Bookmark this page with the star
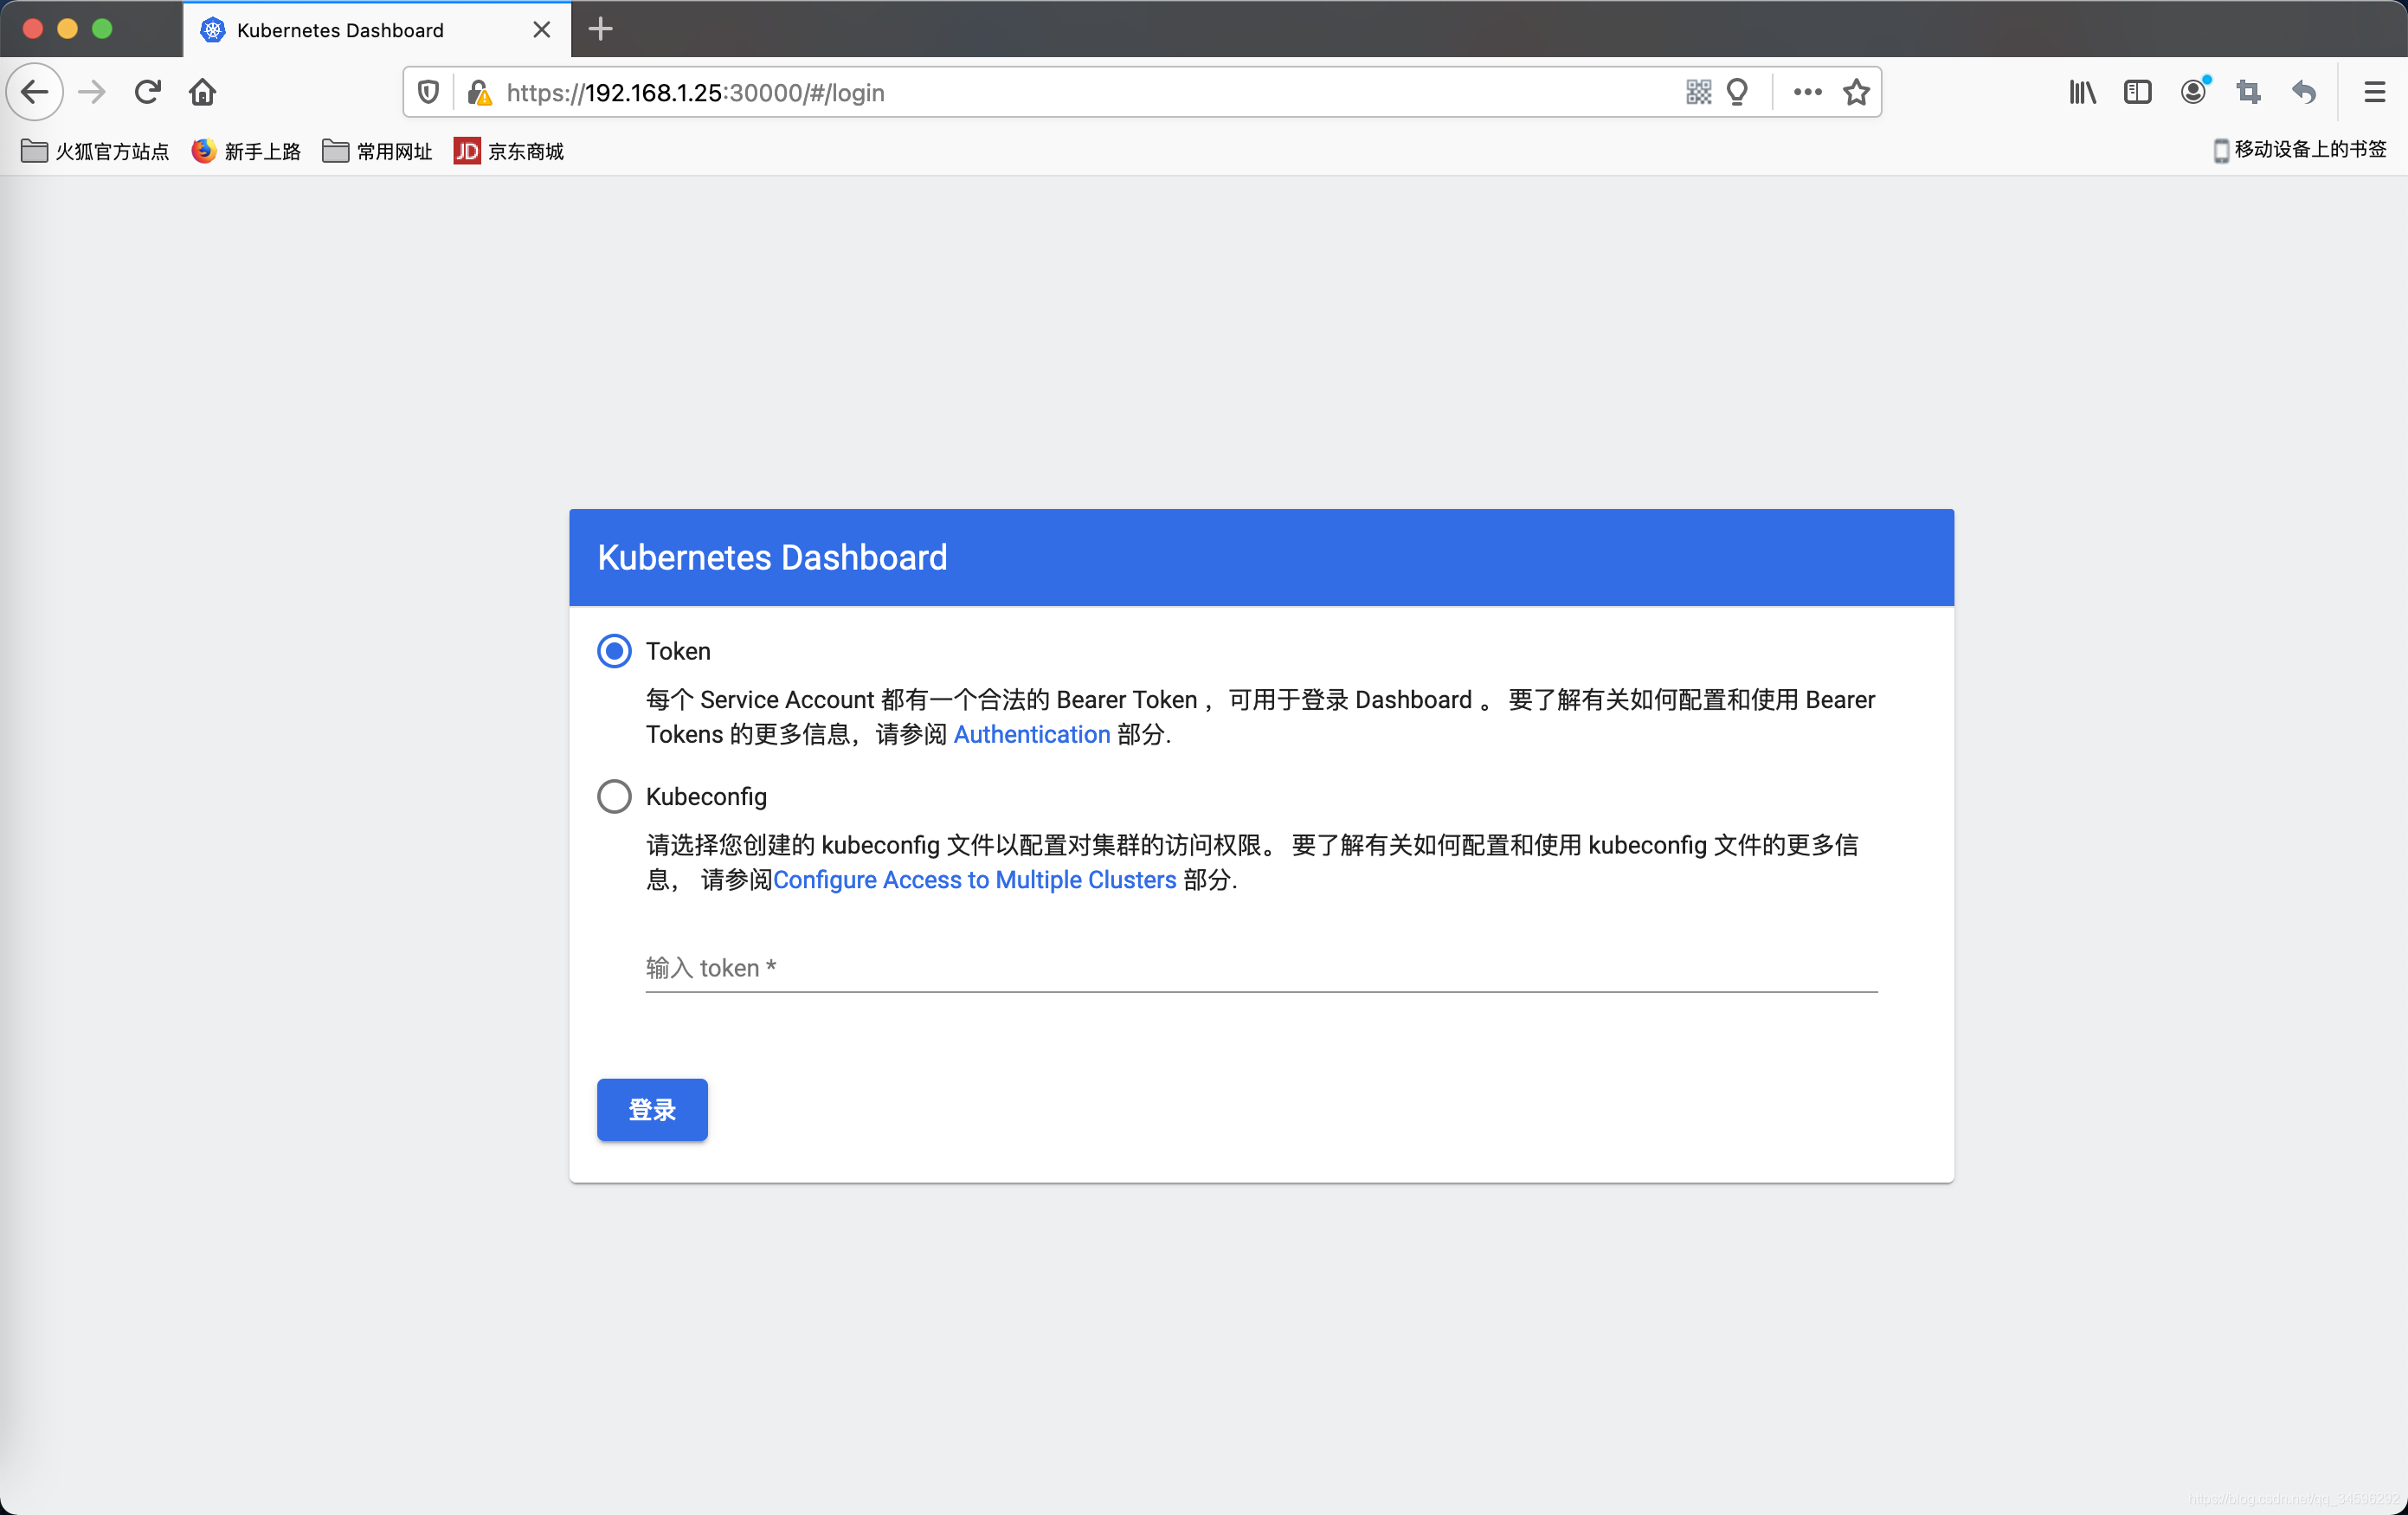The width and height of the screenshot is (2408, 1515). click(1857, 92)
